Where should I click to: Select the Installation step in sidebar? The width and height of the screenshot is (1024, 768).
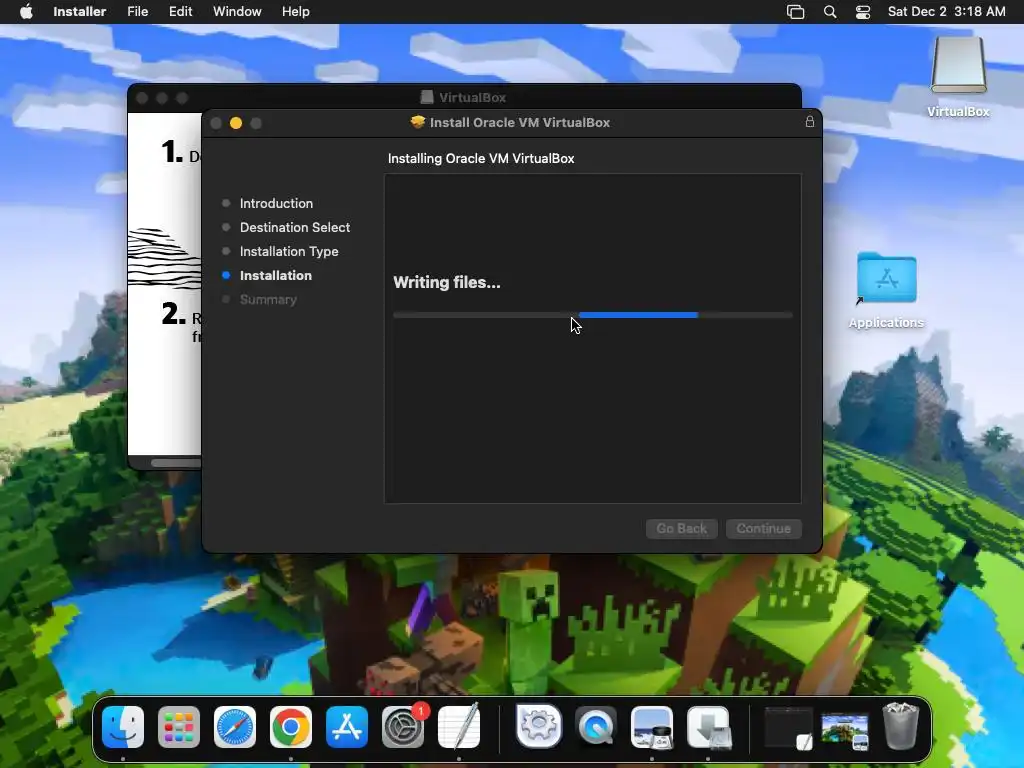[x=276, y=276]
